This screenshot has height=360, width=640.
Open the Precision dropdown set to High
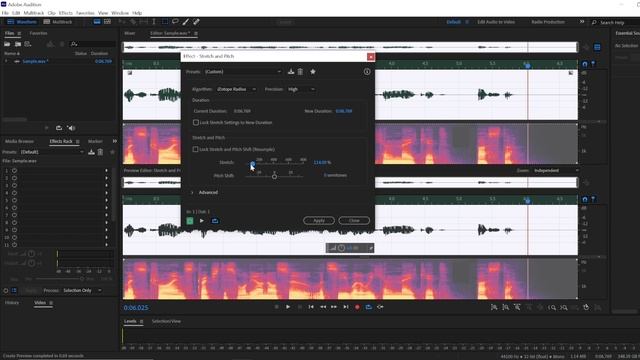pos(301,89)
